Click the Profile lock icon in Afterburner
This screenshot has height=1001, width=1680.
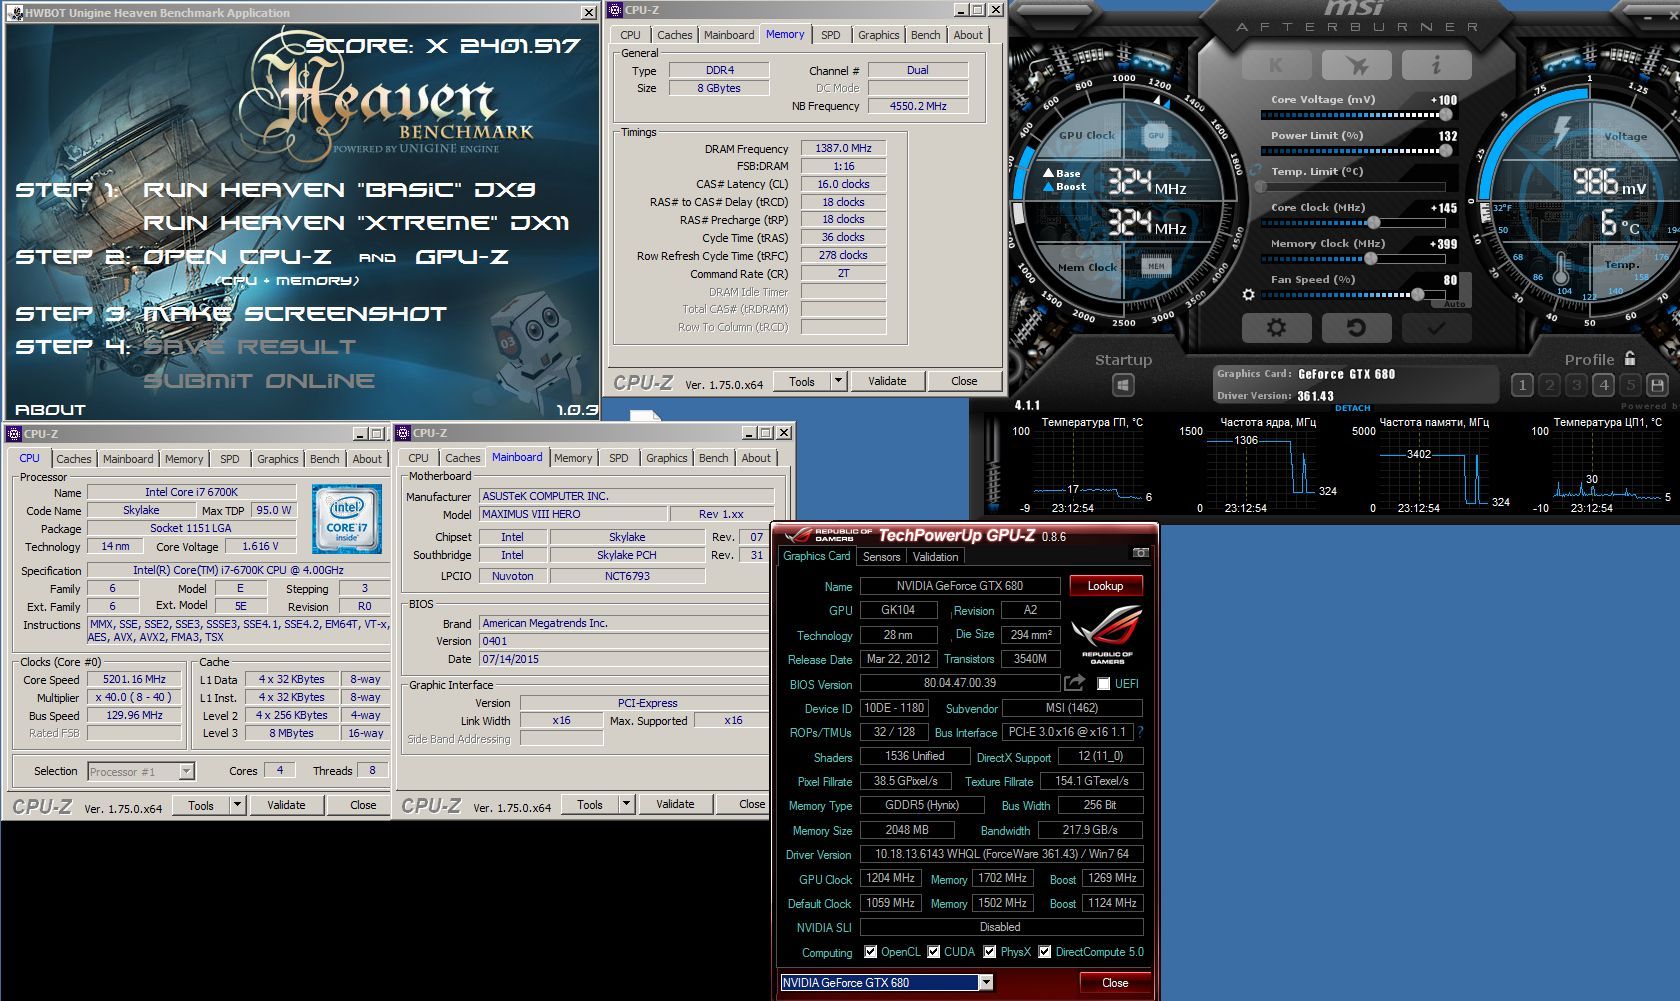[x=1630, y=358]
